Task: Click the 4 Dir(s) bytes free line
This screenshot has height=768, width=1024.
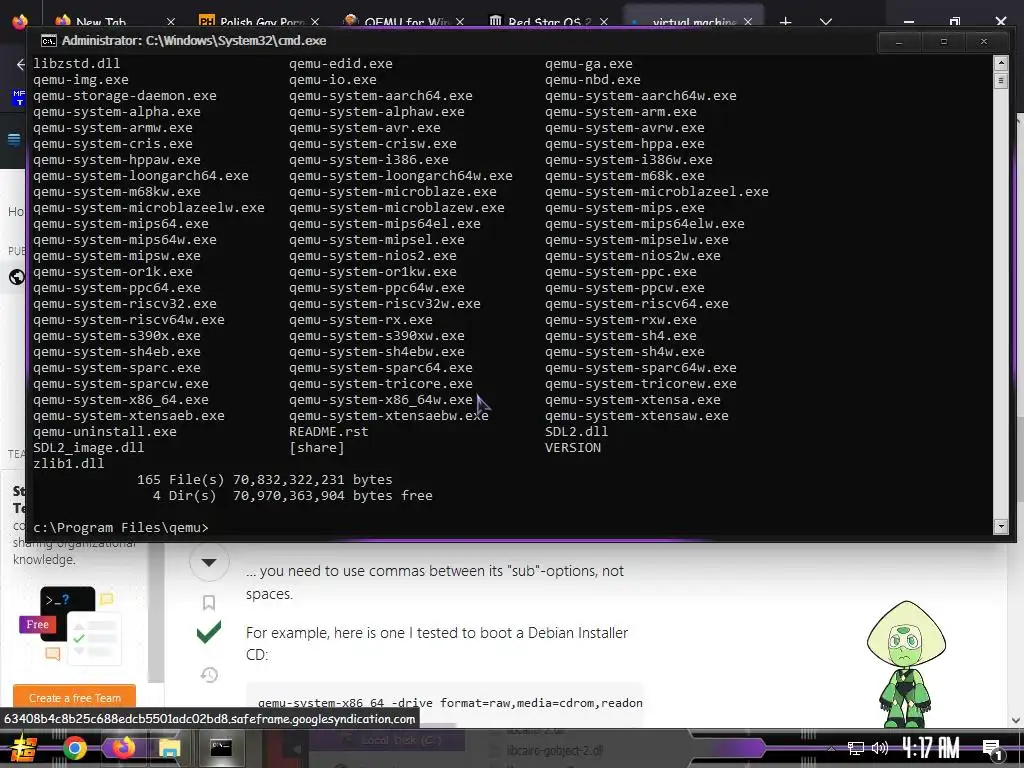Action: (x=293, y=496)
